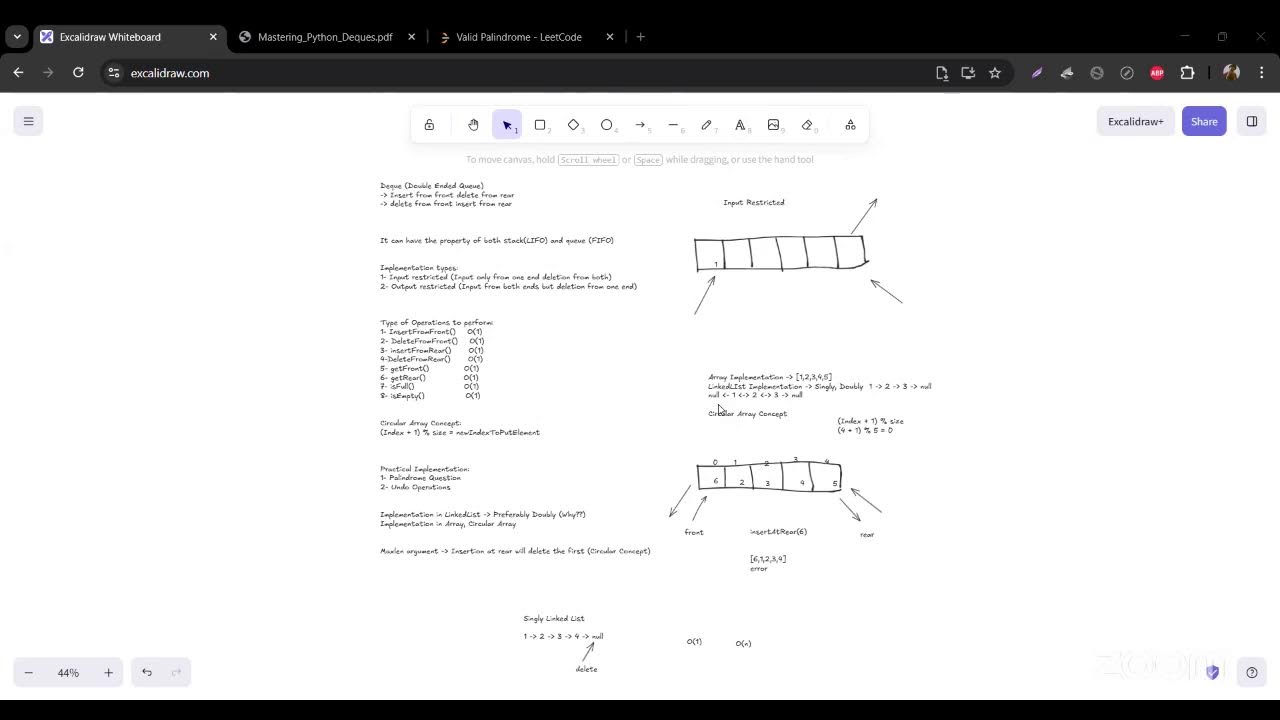The image size is (1280, 720).
Task: Select the Selection arrow tool
Action: (x=507, y=125)
